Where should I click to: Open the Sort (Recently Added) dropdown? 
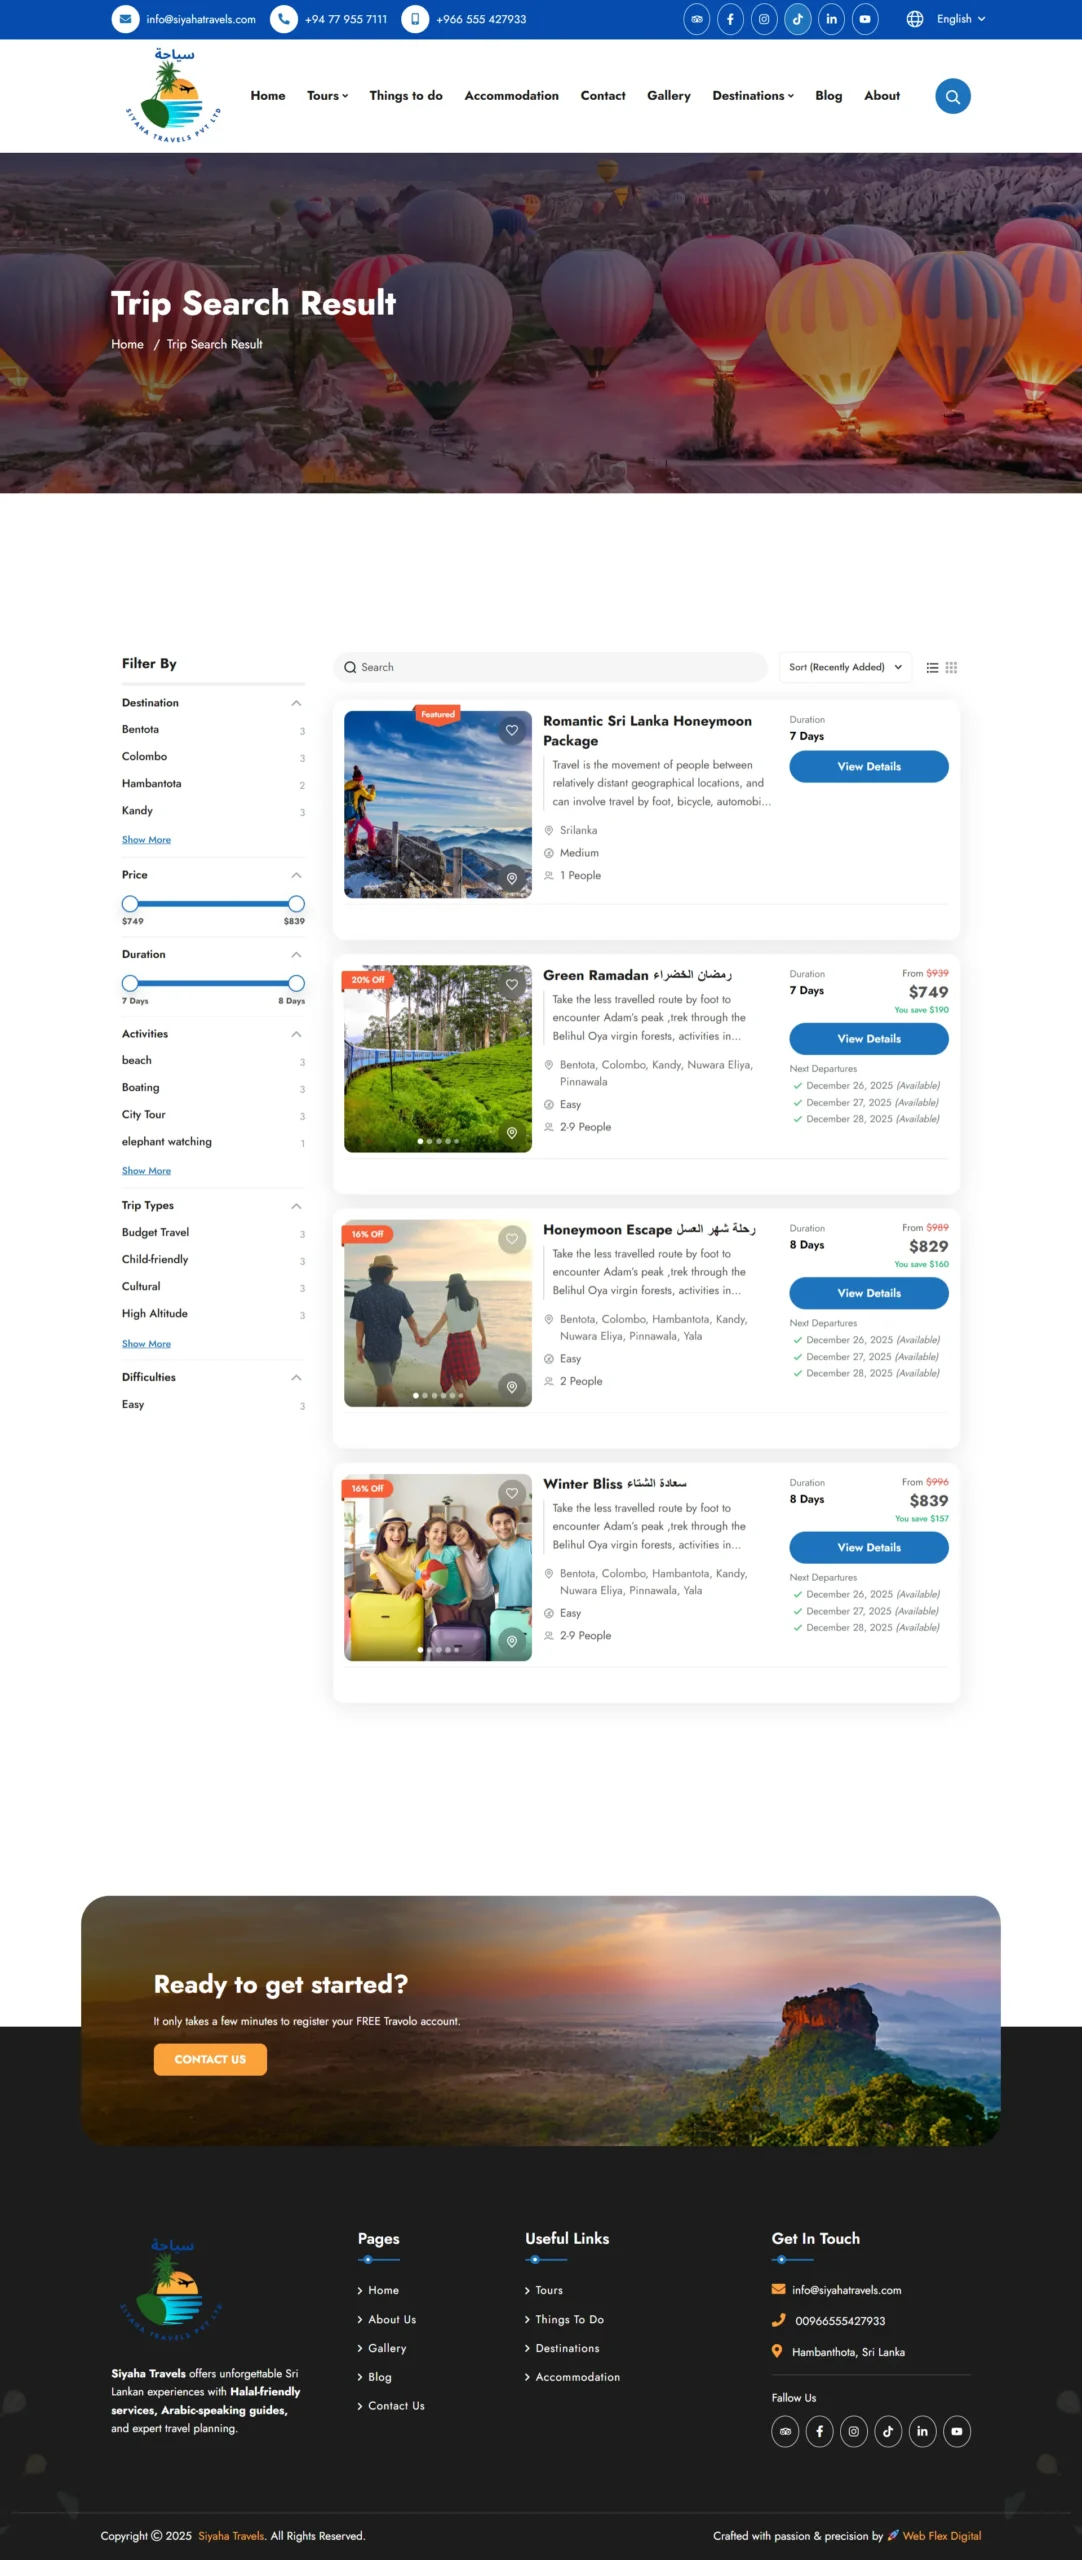coord(845,667)
